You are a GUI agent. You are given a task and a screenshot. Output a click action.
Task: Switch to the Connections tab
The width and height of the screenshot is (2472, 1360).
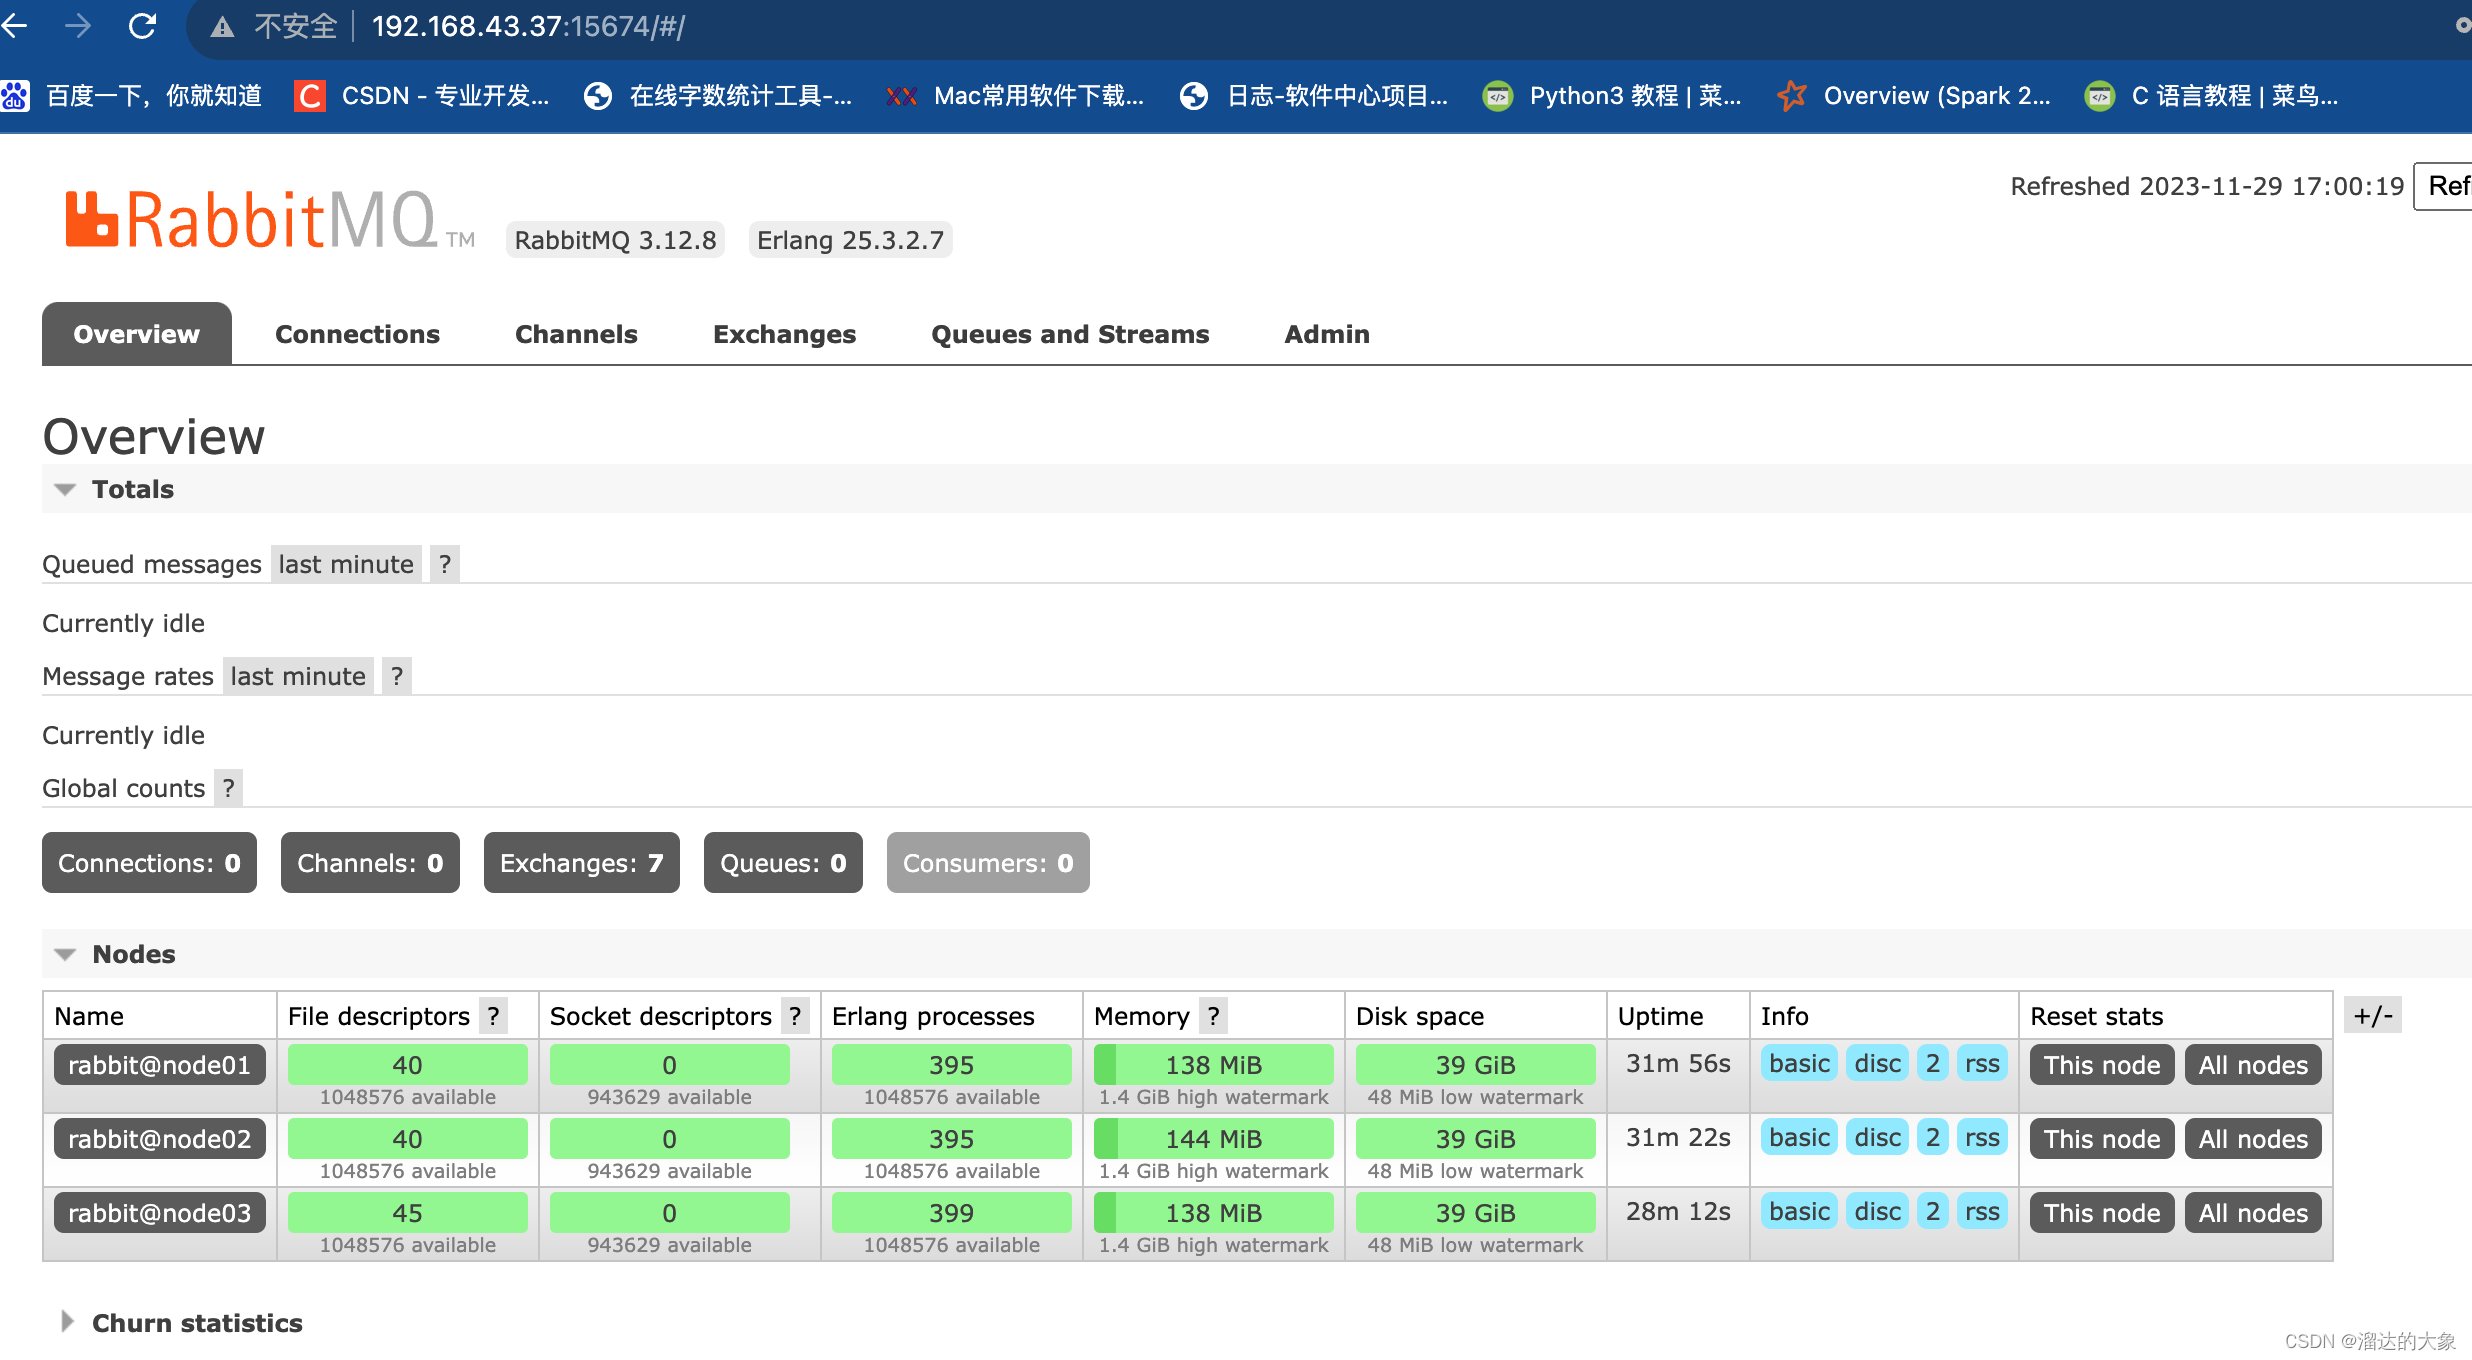(x=358, y=334)
